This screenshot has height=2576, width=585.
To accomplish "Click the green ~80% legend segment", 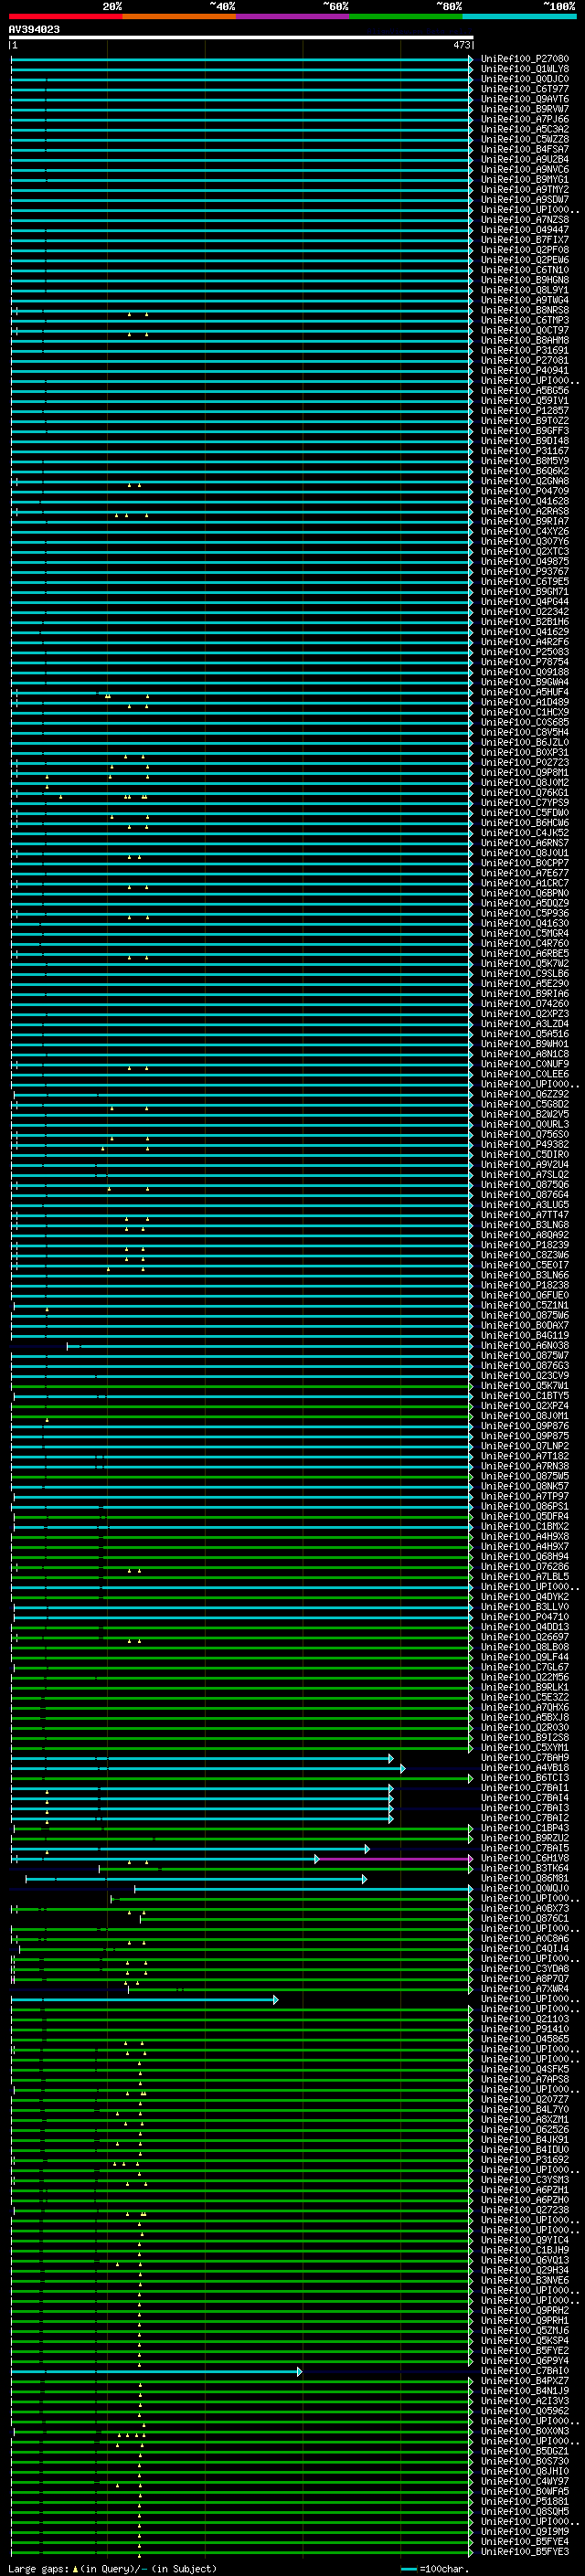I will 405,16.
